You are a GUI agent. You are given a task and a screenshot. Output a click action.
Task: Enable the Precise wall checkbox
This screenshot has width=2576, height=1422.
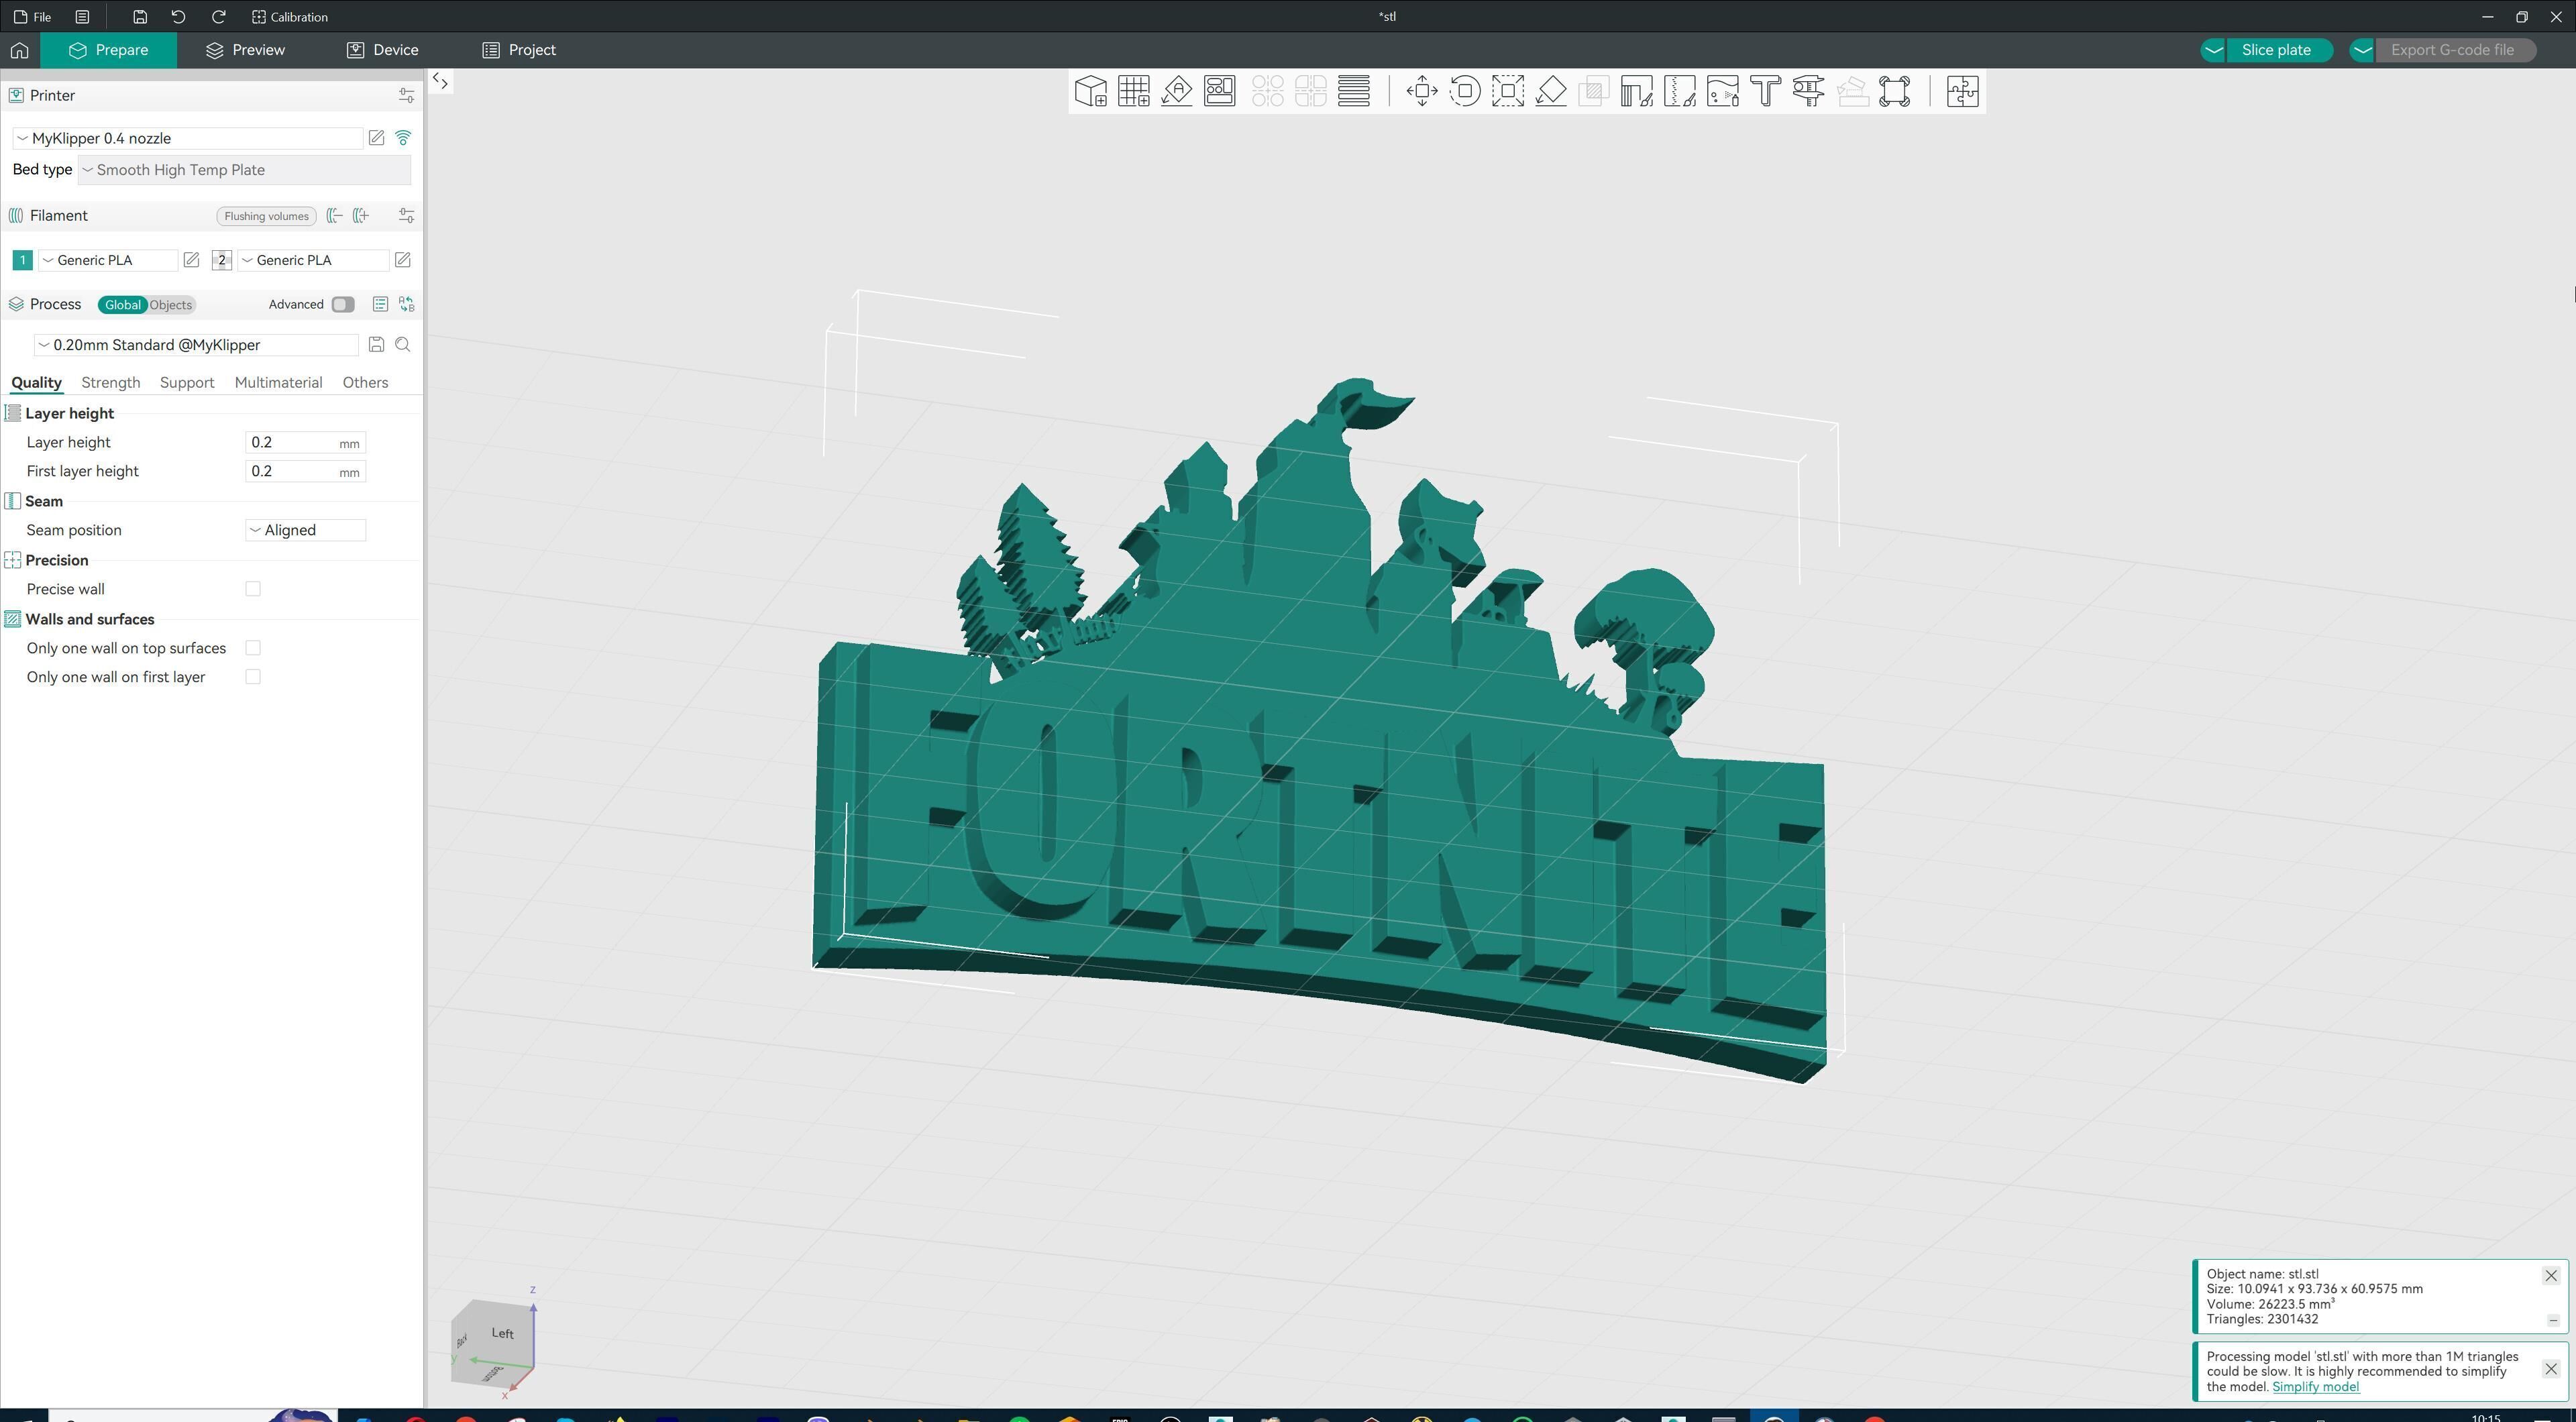253,589
